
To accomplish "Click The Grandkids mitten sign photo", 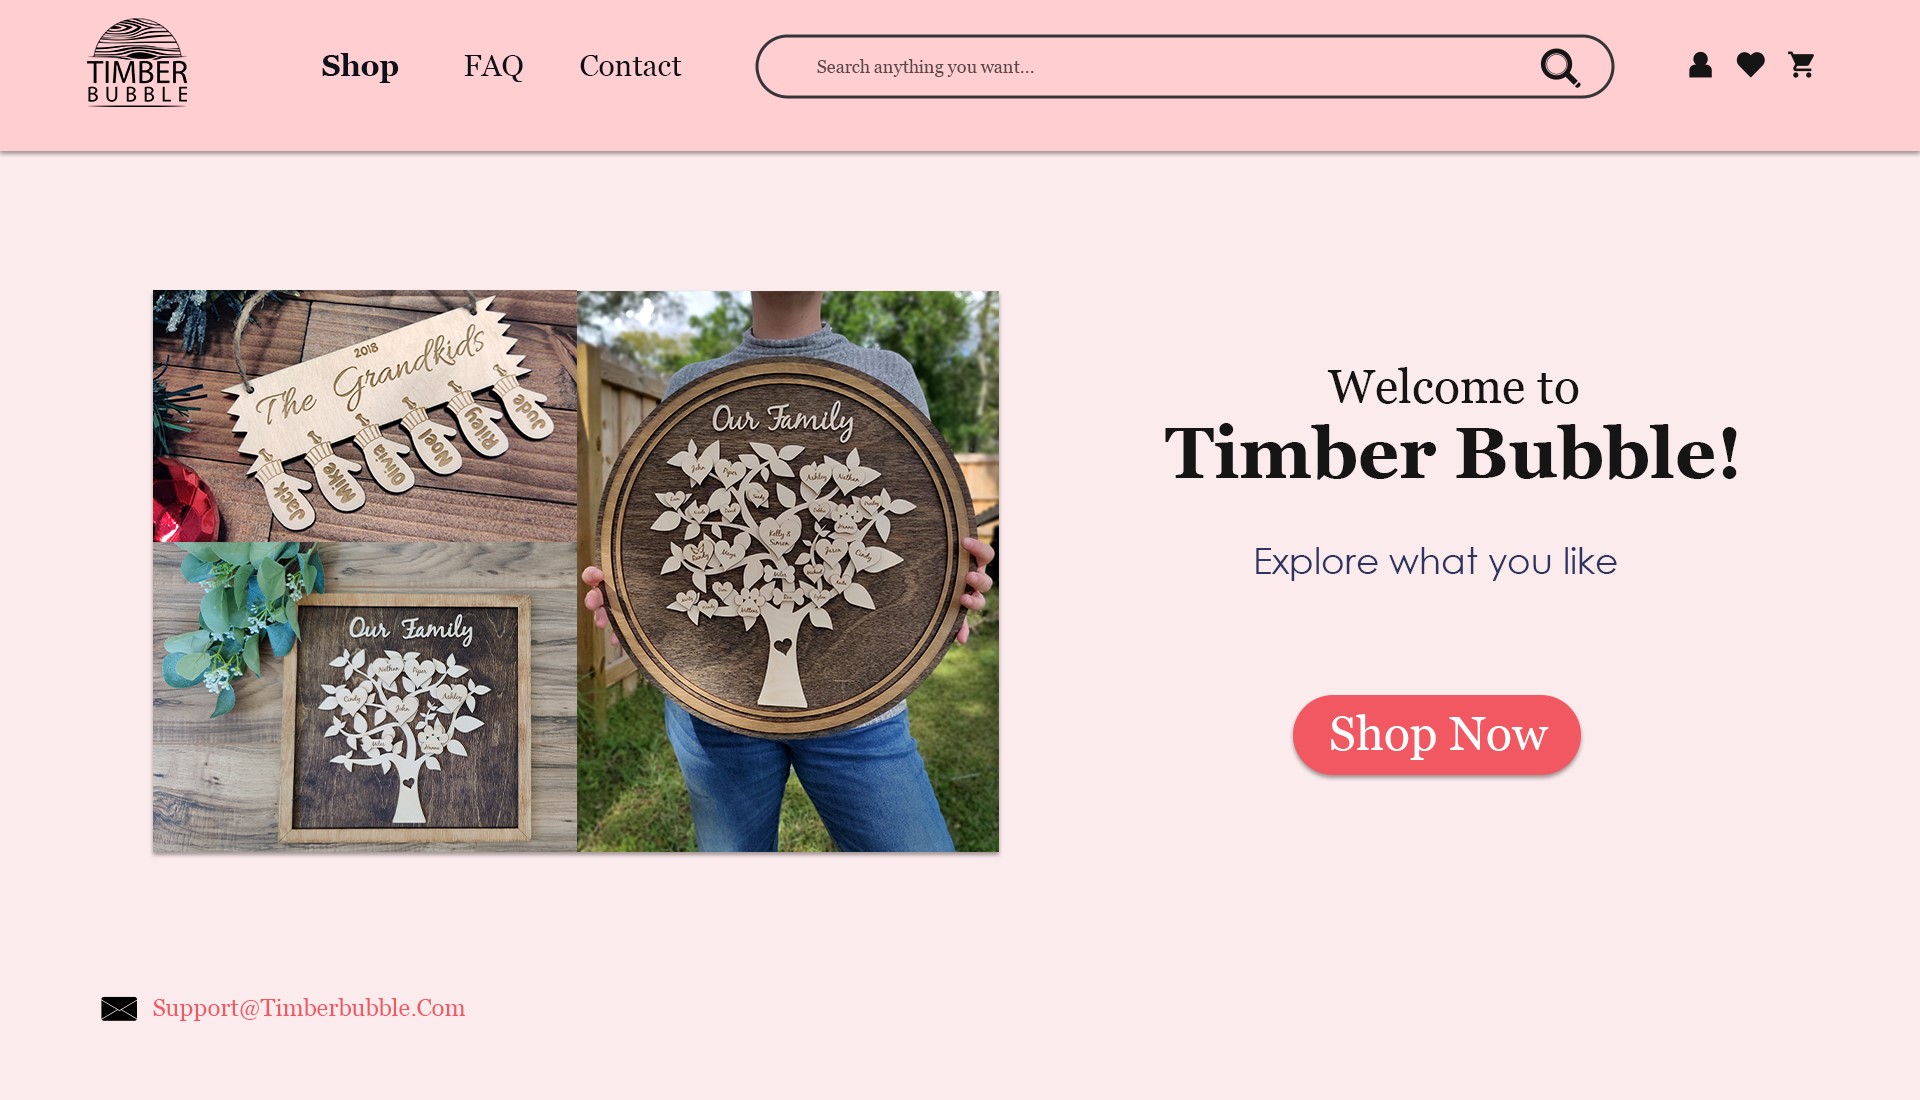I will [365, 416].
